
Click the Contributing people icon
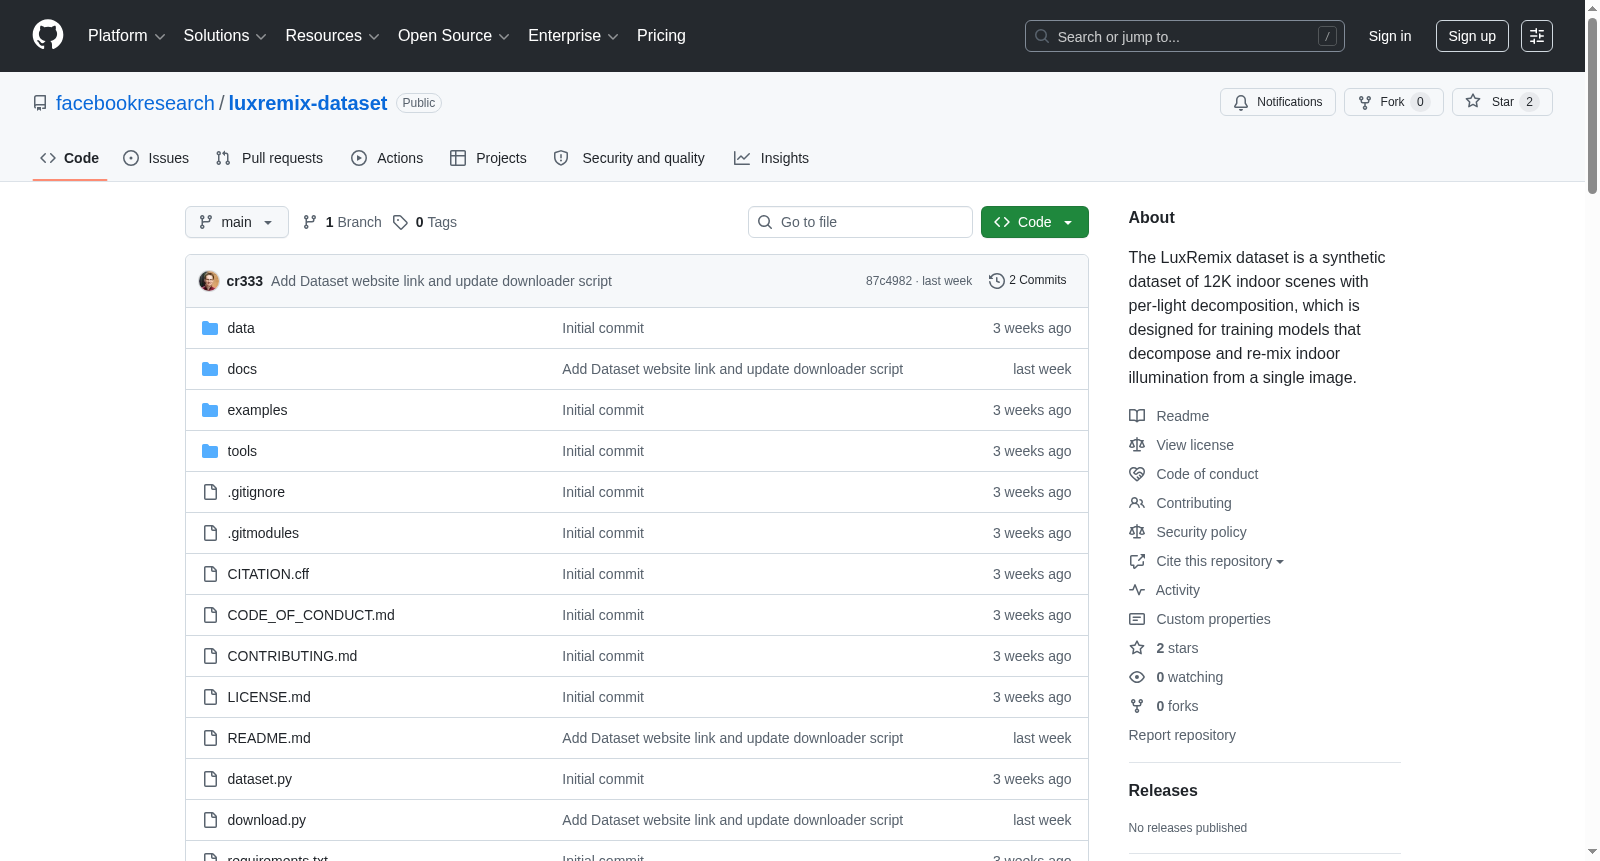pos(1137,503)
